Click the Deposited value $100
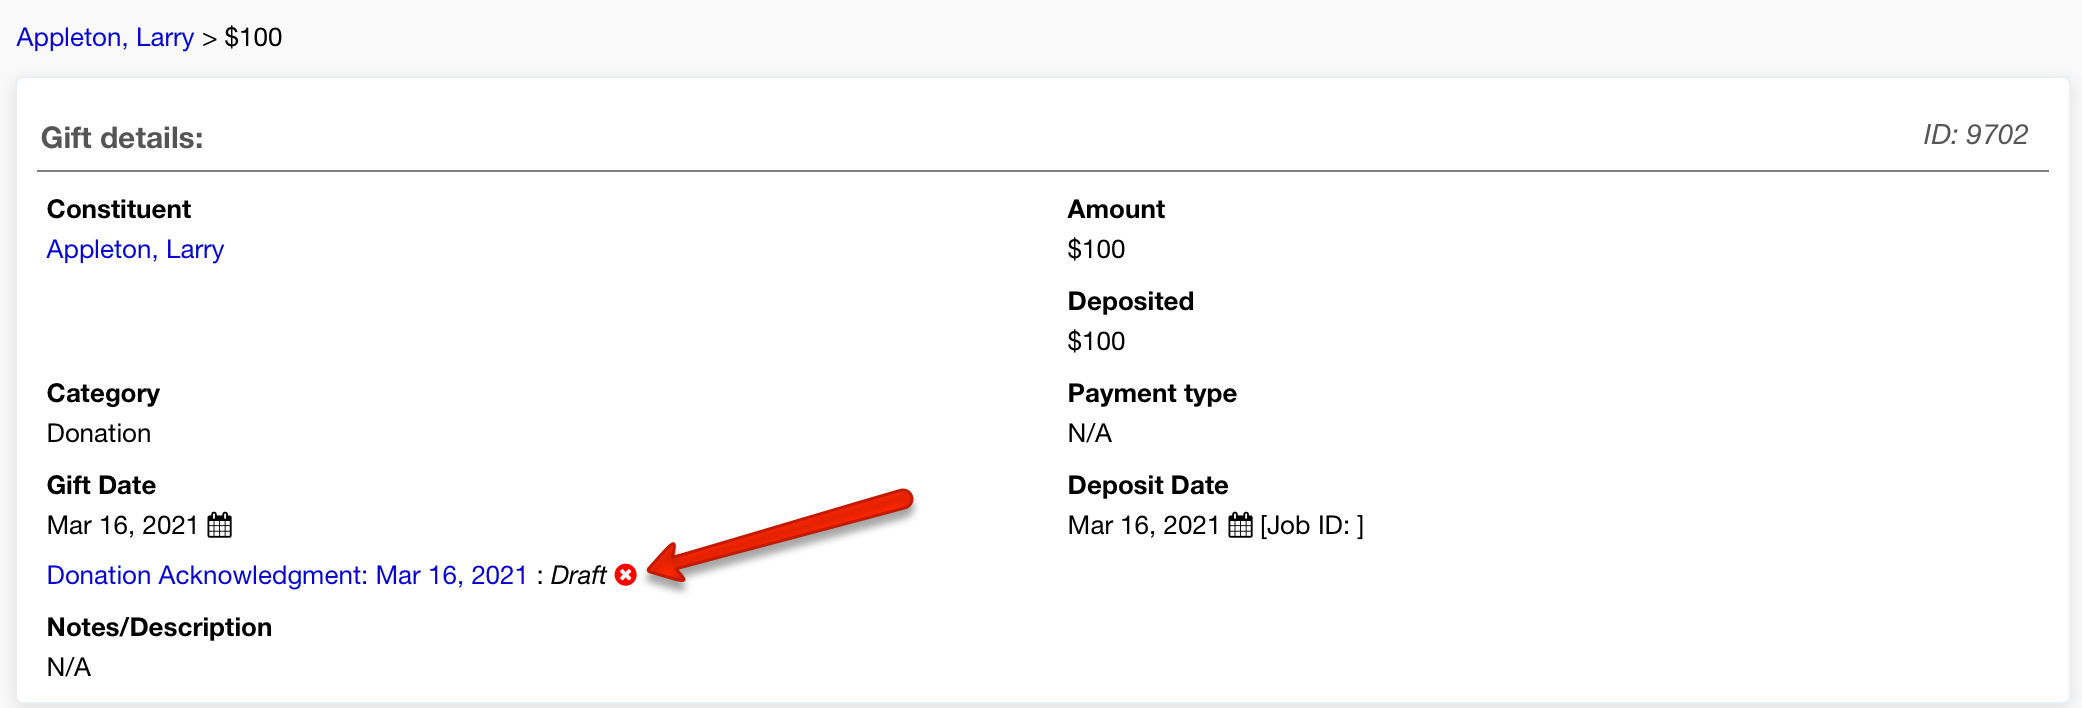Viewport: 2082px width, 708px height. pyautogui.click(x=1096, y=342)
